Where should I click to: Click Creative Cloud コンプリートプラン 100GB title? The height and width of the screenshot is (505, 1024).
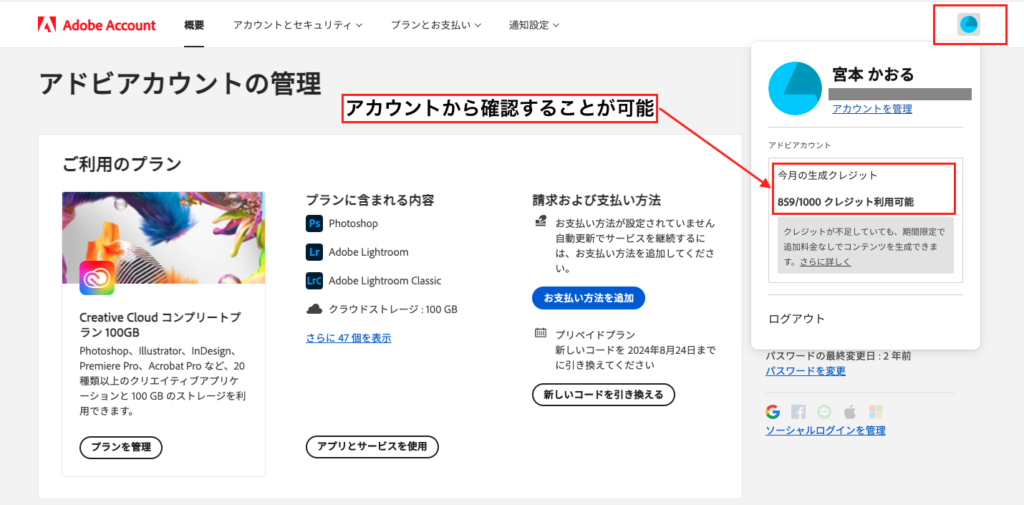(160, 325)
